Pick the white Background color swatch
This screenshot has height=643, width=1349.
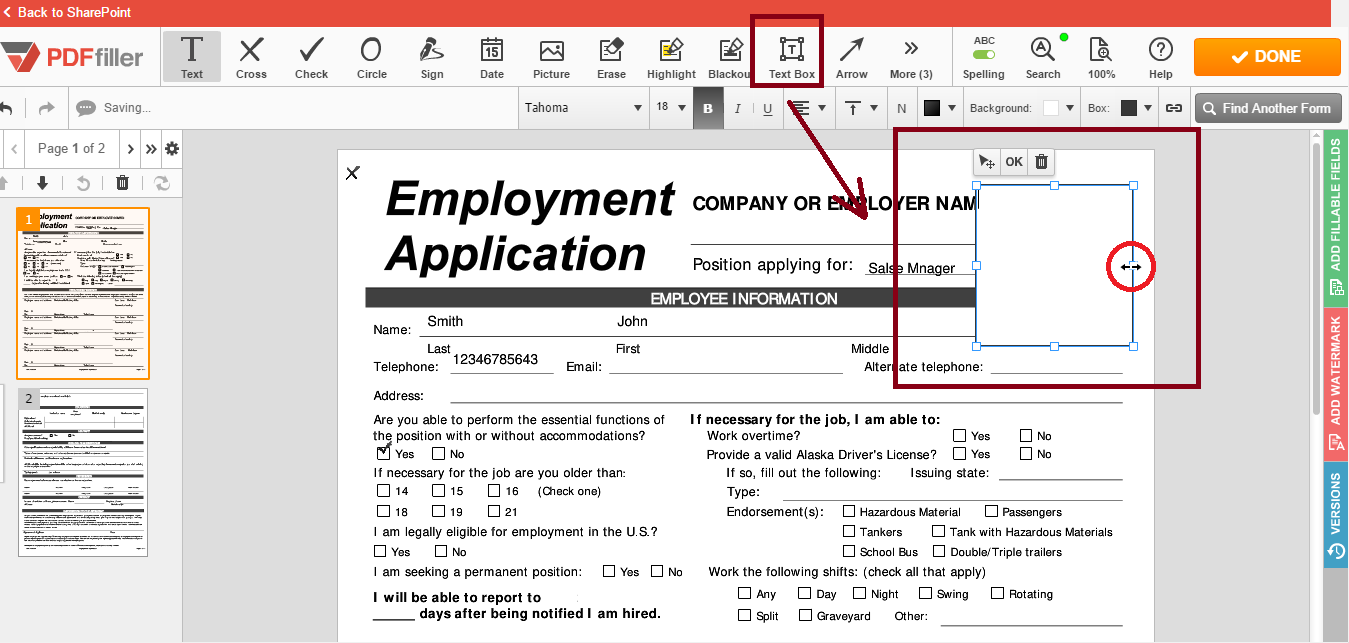[x=1050, y=108]
